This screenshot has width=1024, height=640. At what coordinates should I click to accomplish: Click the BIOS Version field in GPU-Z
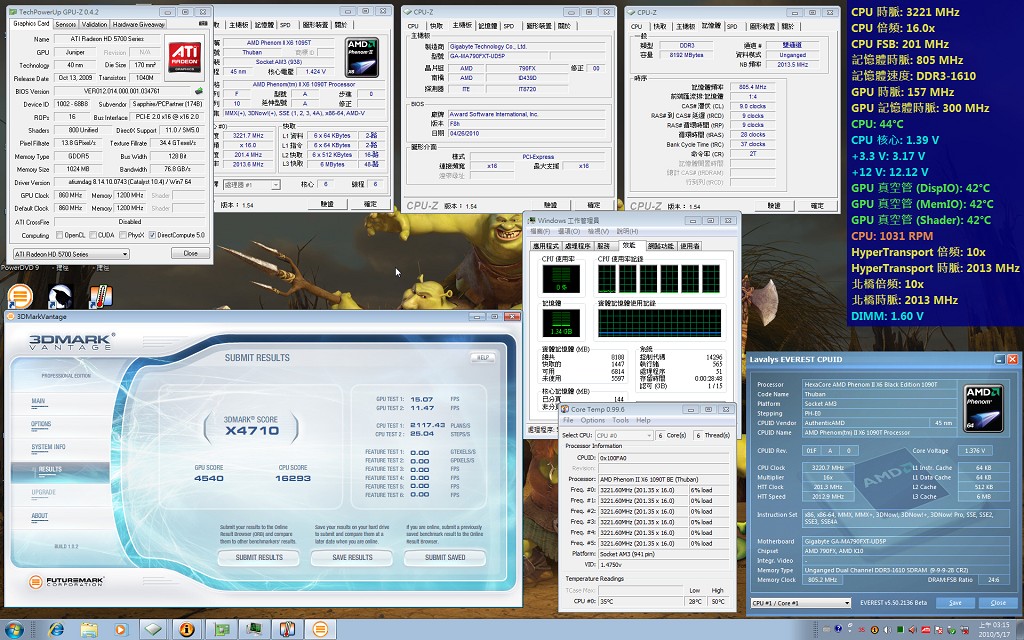[123, 91]
